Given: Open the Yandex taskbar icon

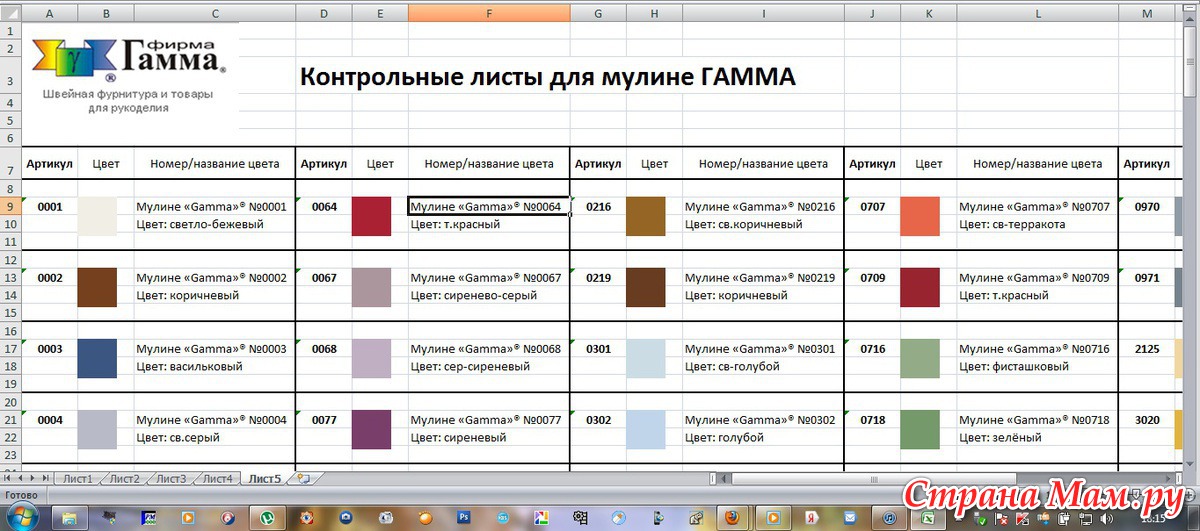Looking at the screenshot, I should point(811,518).
